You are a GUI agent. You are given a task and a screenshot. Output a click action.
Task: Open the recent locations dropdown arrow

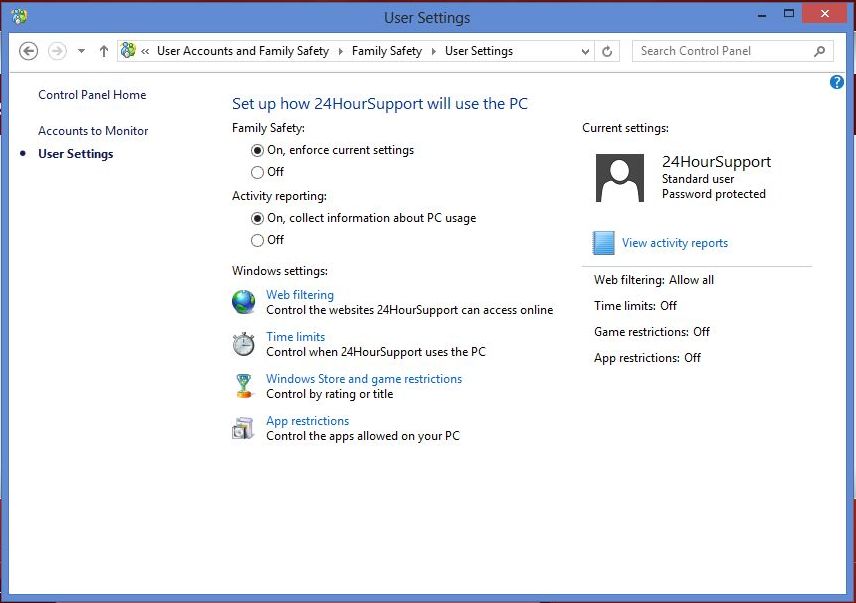coord(81,51)
